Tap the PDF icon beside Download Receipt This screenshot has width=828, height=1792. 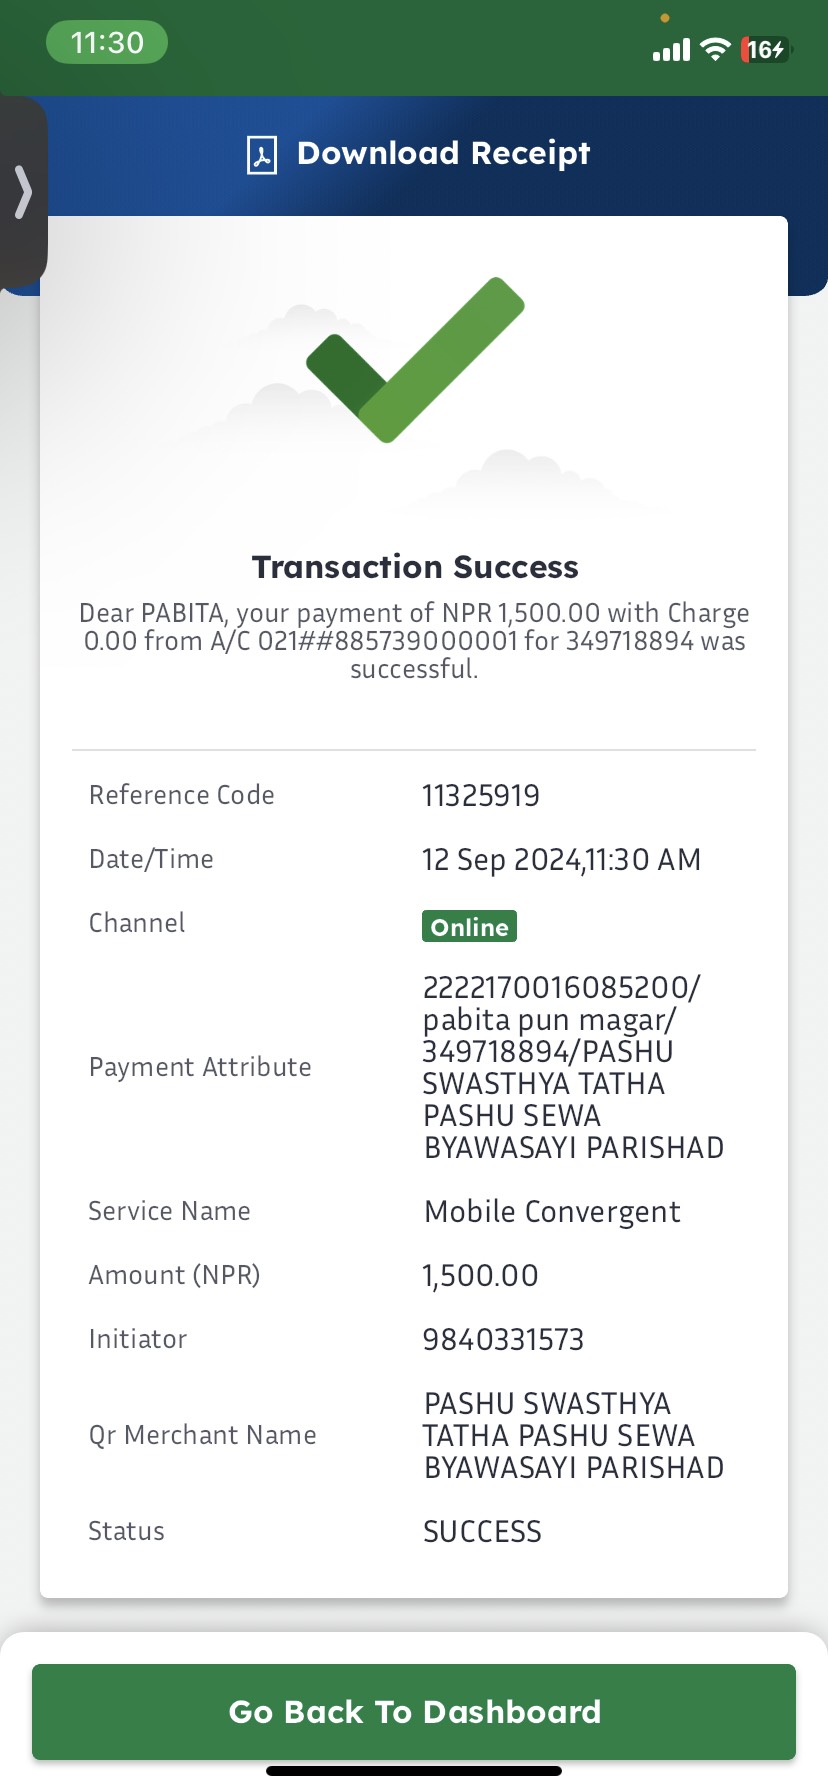[x=262, y=155]
